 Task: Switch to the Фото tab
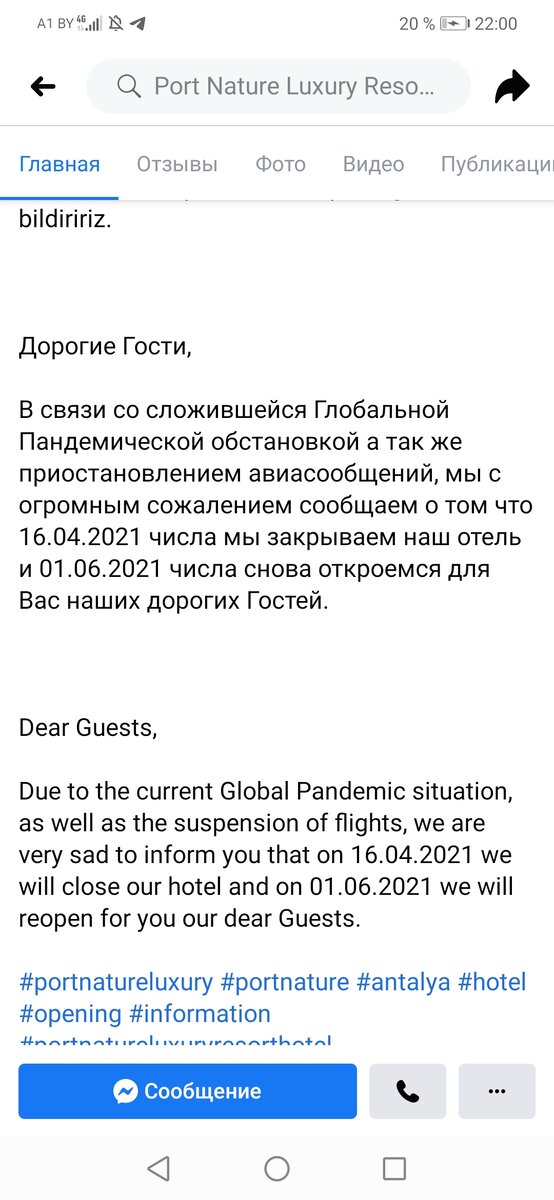click(280, 165)
